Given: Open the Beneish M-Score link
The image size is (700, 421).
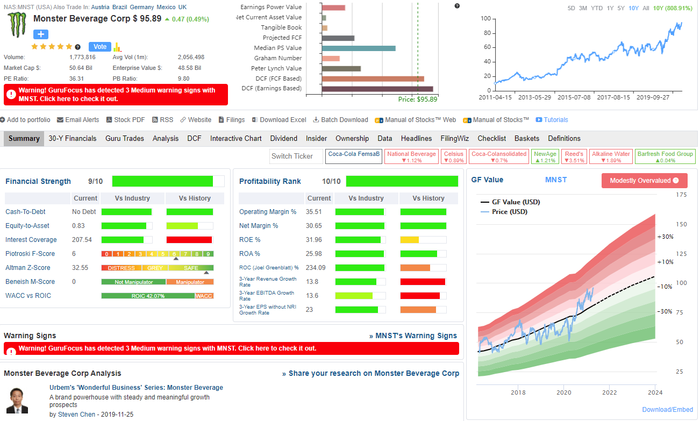Looking at the screenshot, I should [30, 282].
